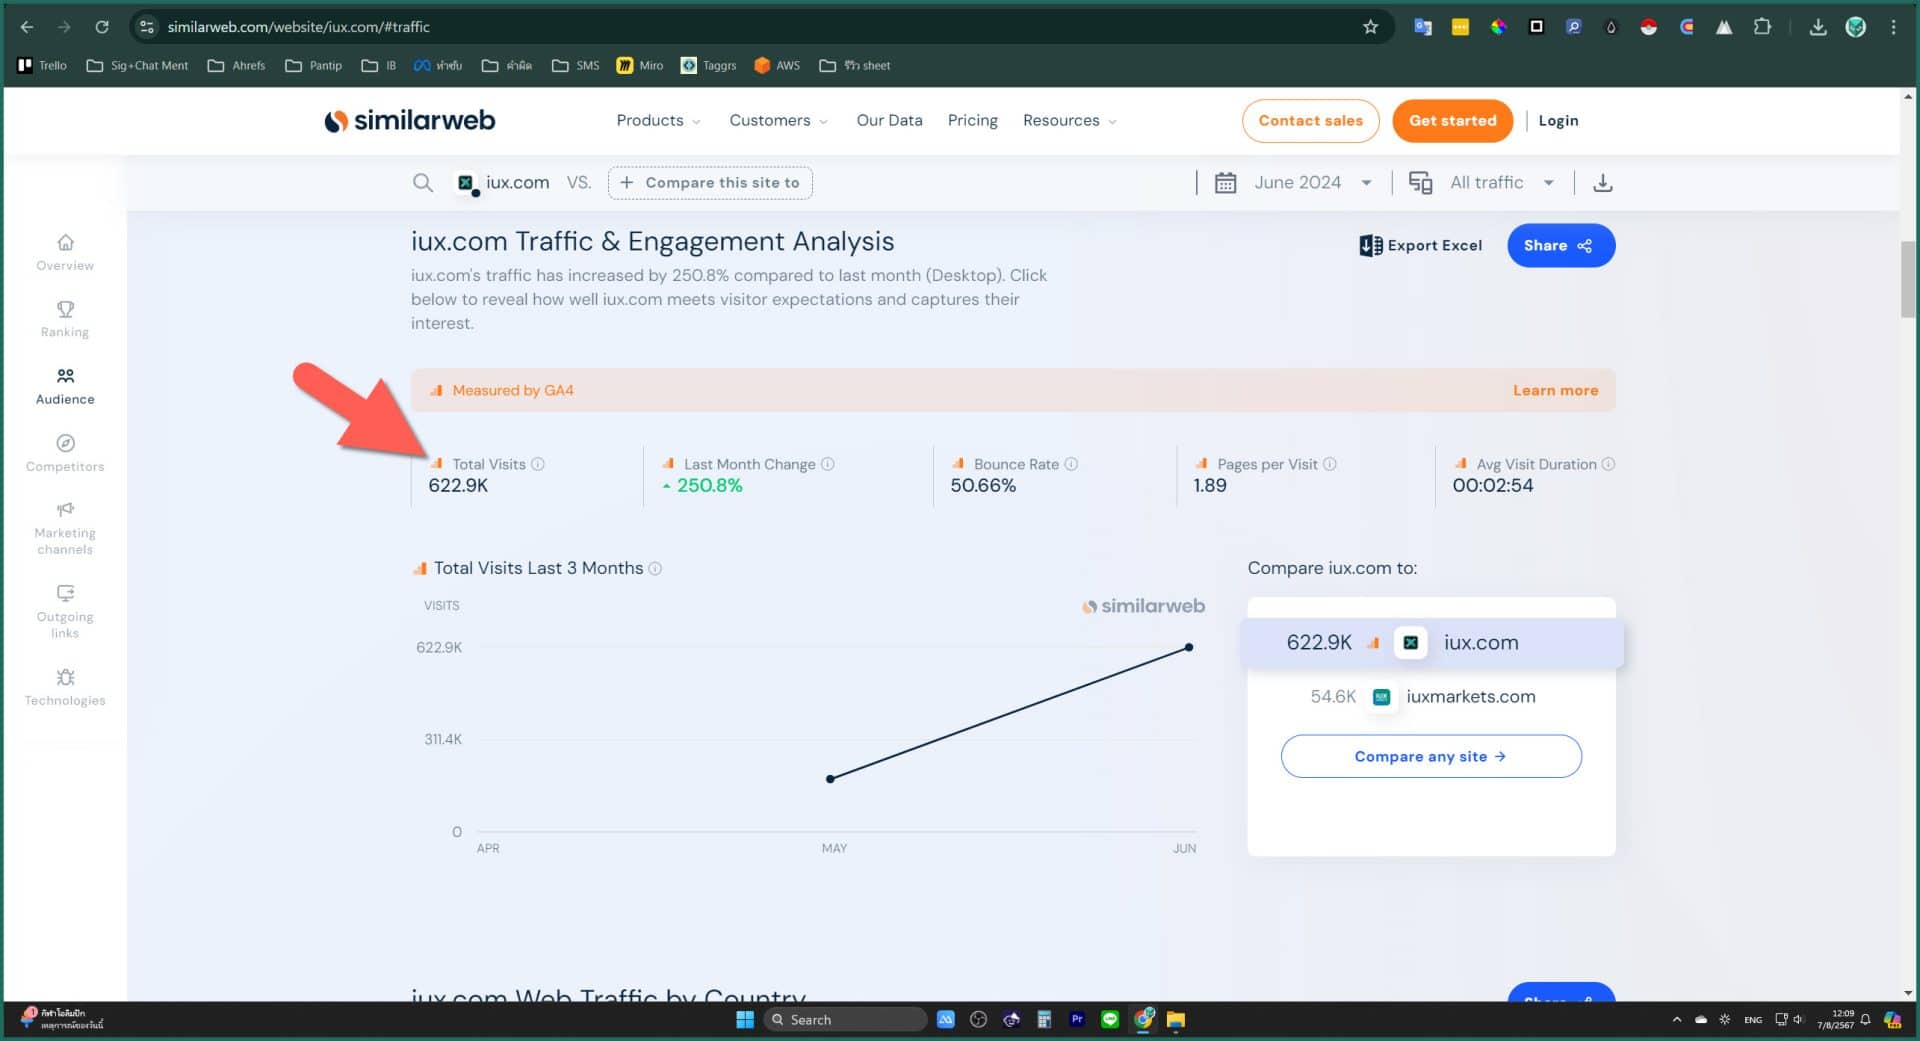Viewport: 1920px width, 1041px height.
Task: Click Get started button
Action: [1452, 120]
